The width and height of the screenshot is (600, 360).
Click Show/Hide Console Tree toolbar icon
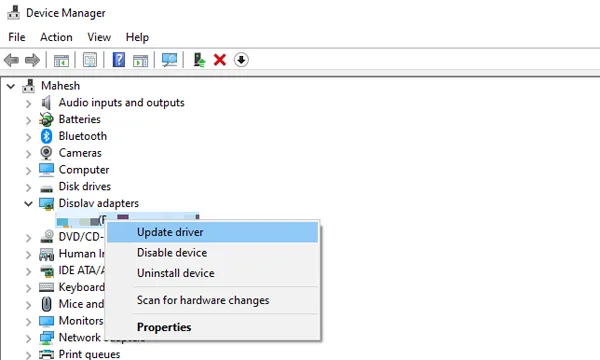pyautogui.click(x=61, y=60)
